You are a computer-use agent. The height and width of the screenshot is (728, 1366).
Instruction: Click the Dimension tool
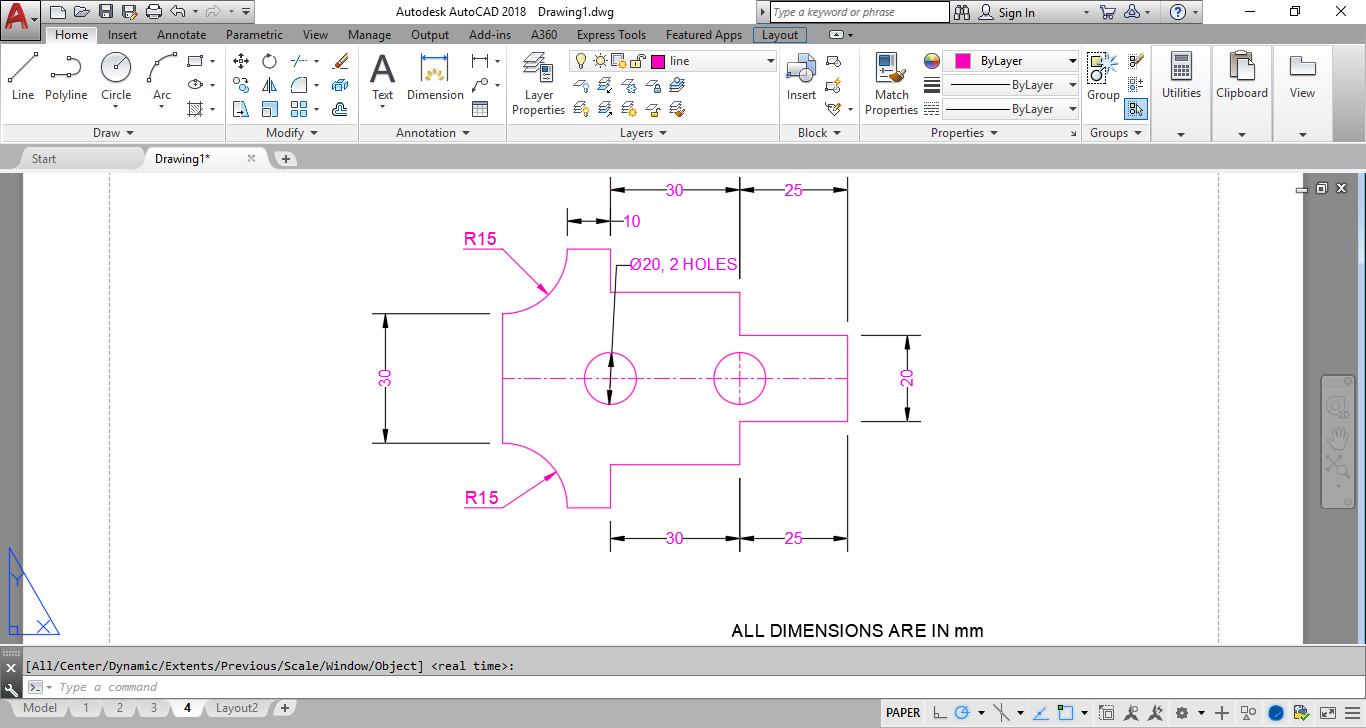click(435, 77)
